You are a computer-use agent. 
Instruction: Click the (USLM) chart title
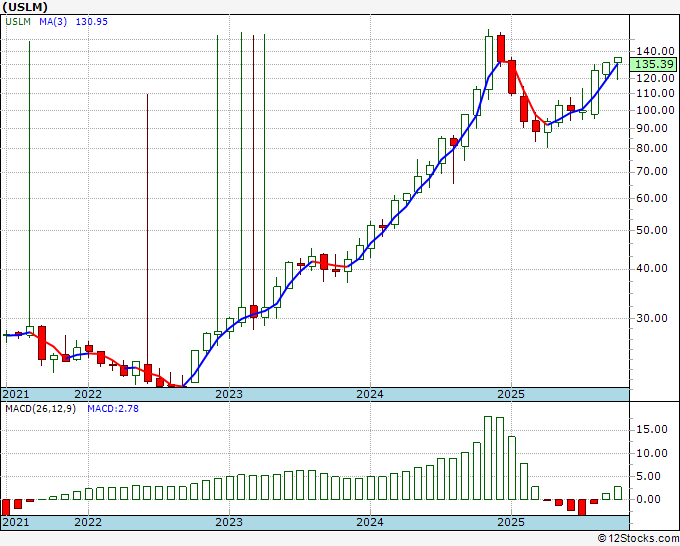[x=25, y=7]
